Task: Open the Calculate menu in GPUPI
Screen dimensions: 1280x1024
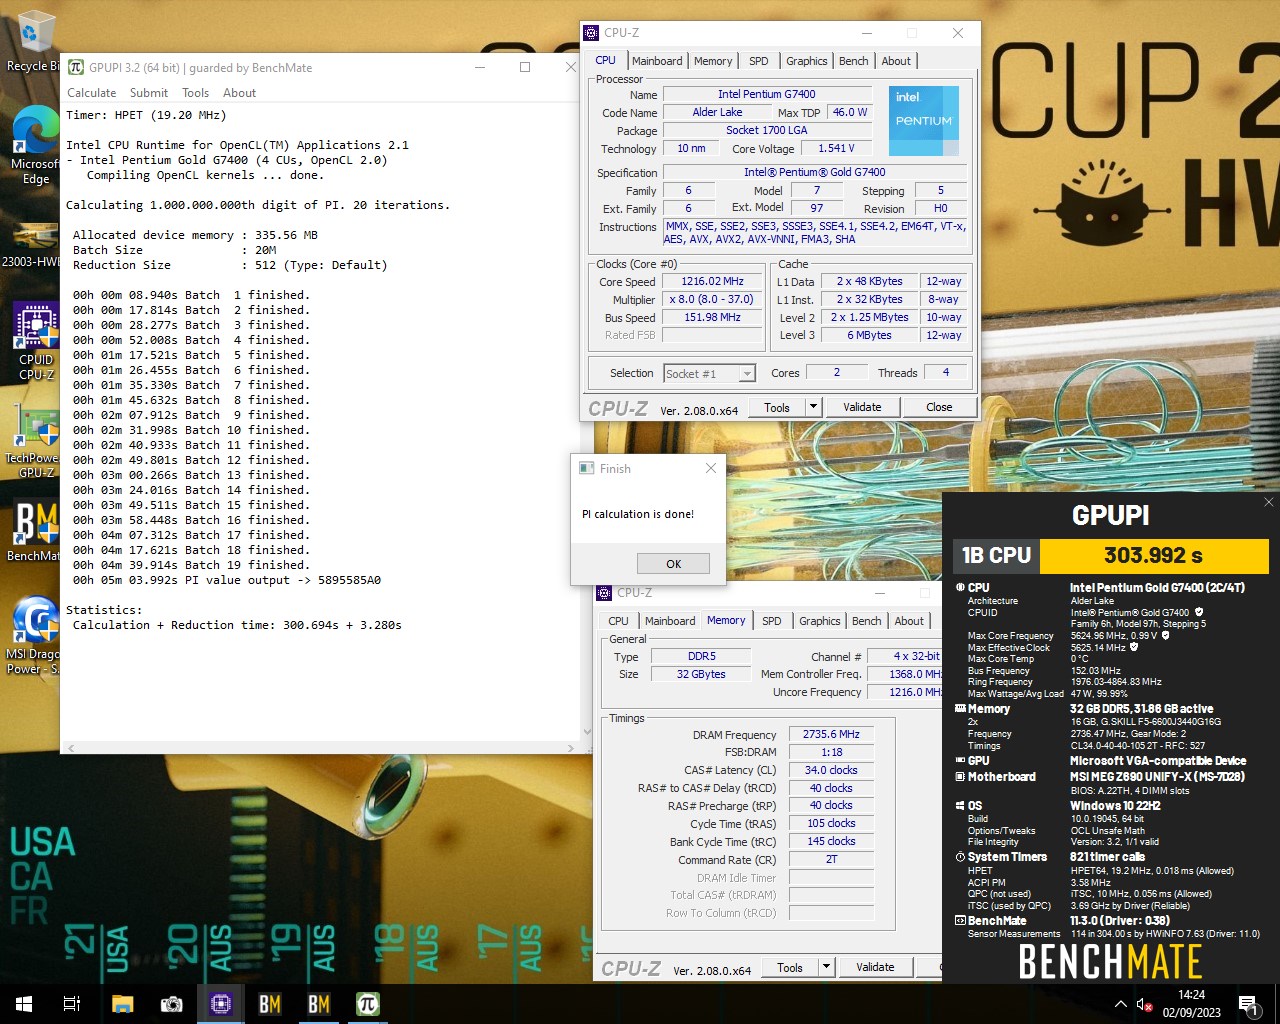Action: (x=91, y=93)
